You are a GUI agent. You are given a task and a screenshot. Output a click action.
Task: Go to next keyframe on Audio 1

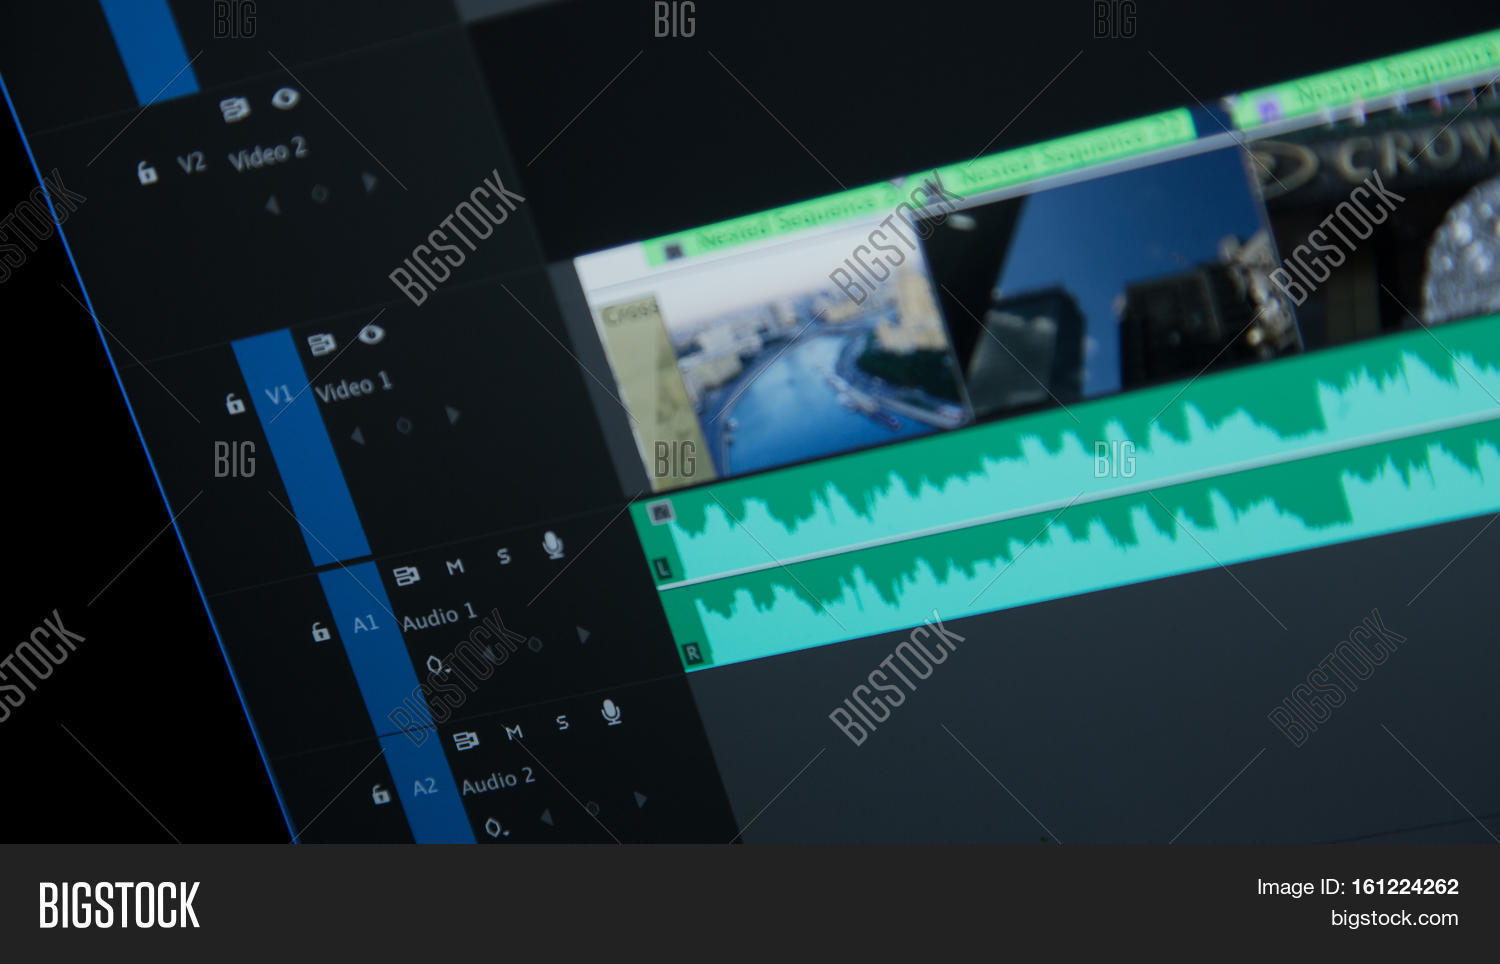click(x=582, y=634)
